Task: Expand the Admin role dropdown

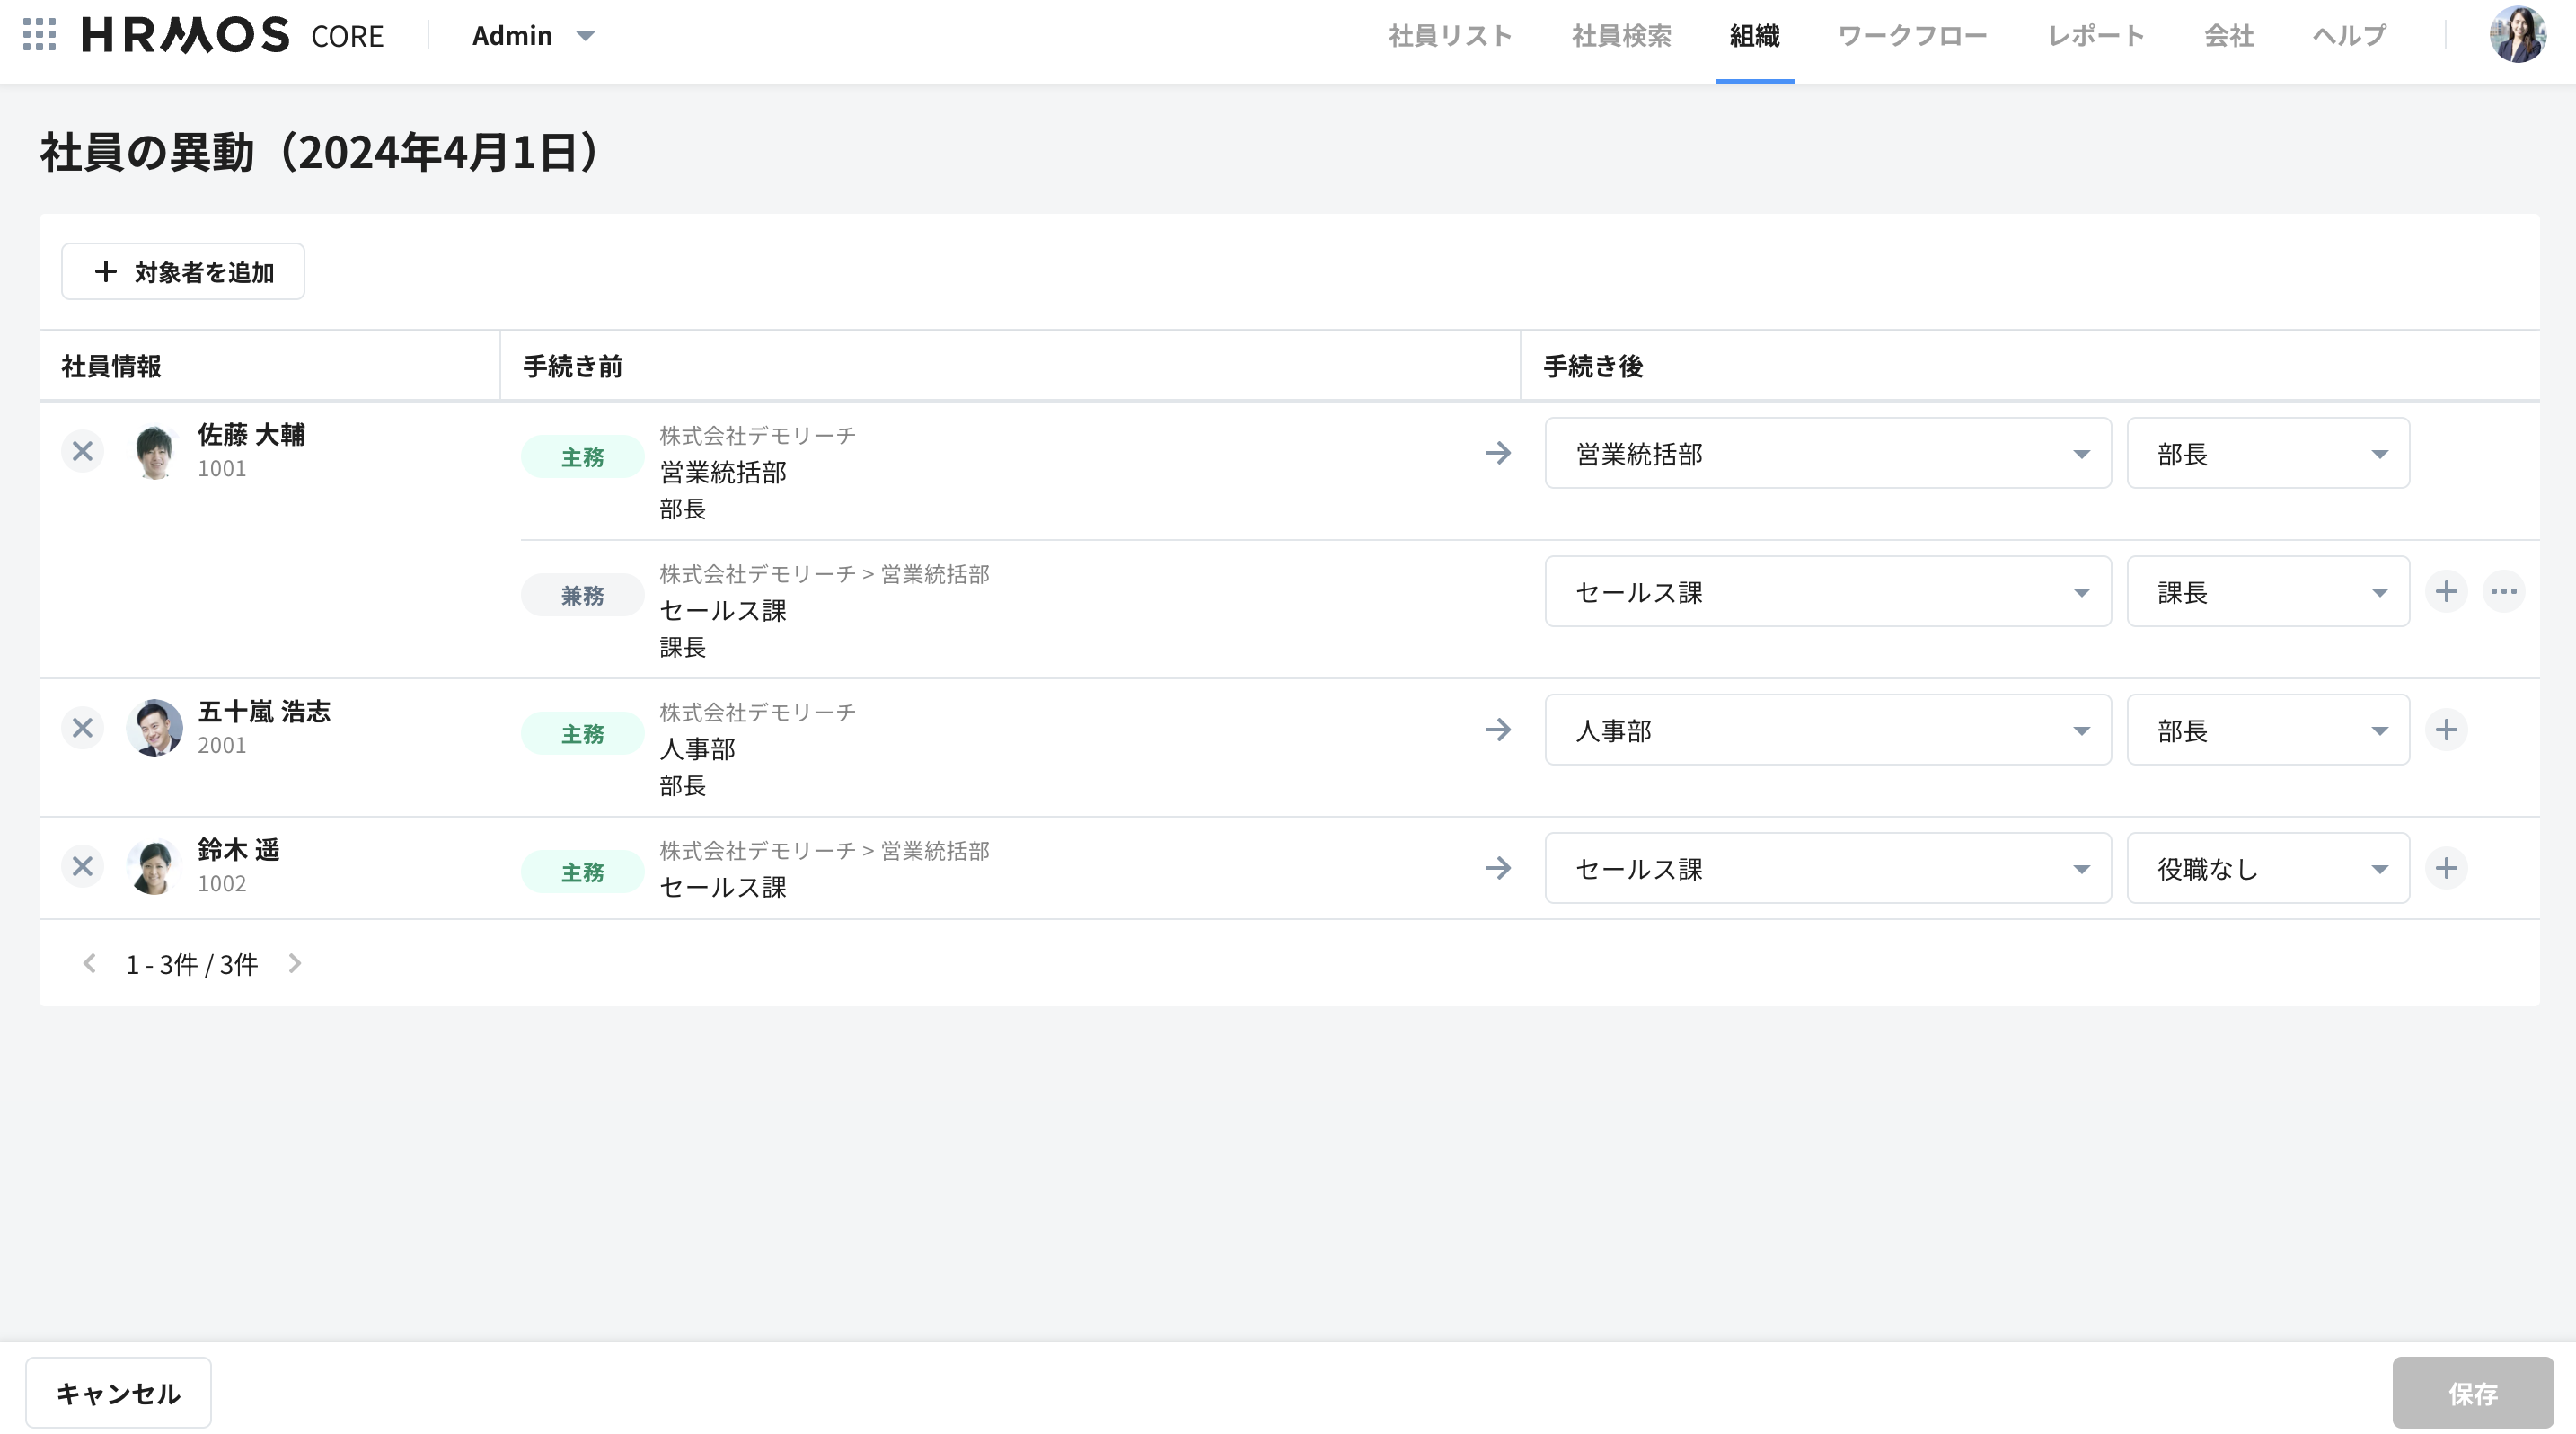Action: [x=533, y=36]
